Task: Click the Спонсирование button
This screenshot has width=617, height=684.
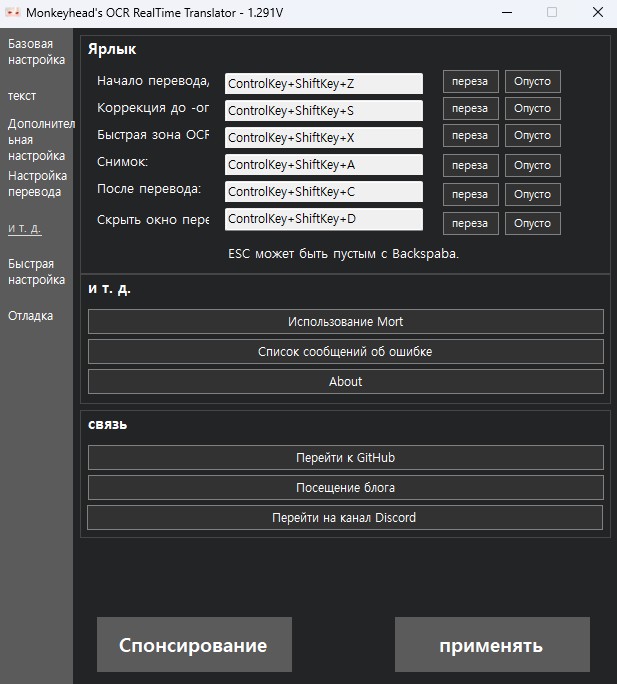Action: 194,644
